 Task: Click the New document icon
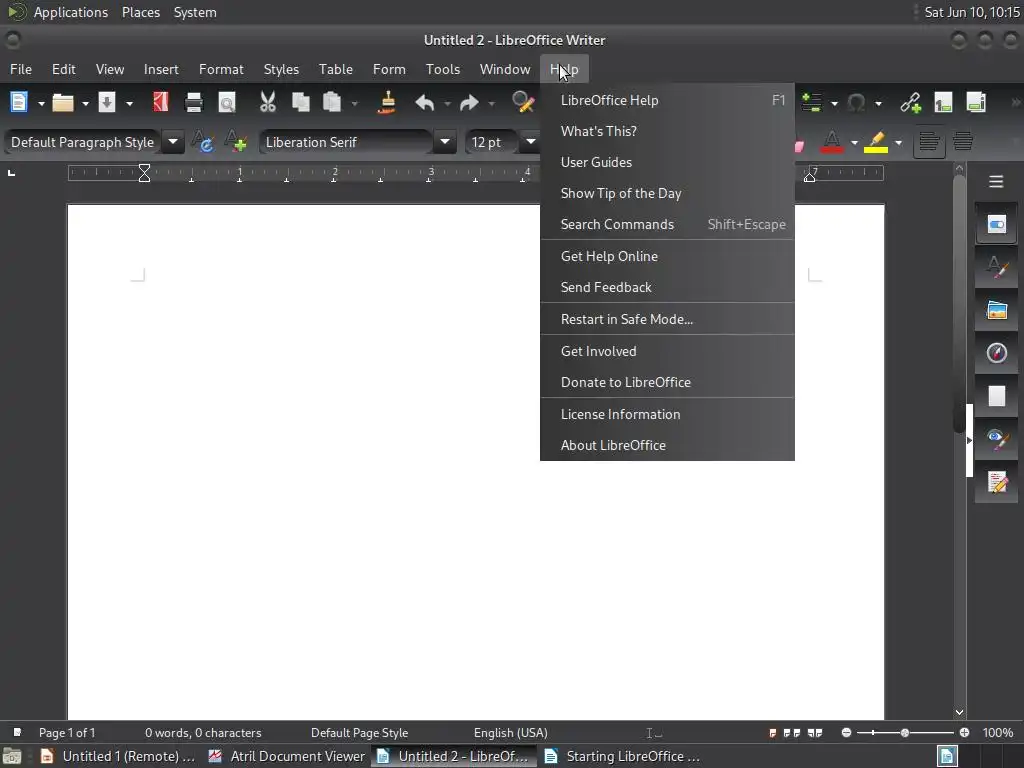click(x=18, y=102)
